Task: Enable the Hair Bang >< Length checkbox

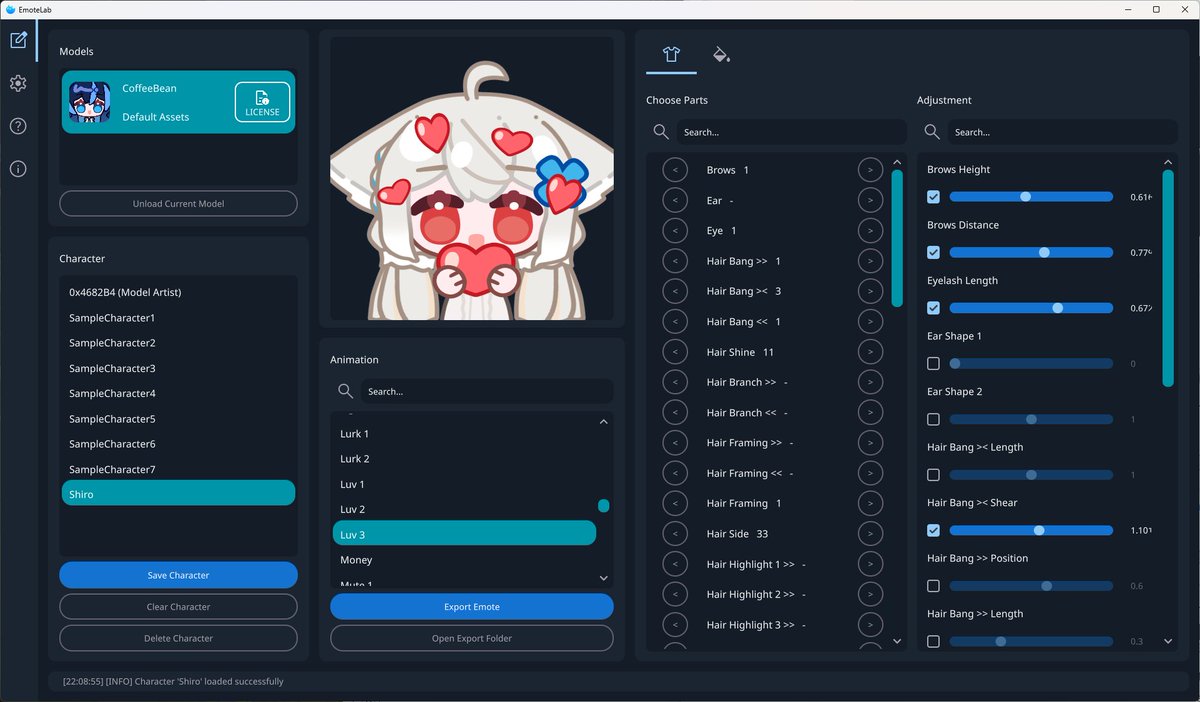Action: point(933,475)
